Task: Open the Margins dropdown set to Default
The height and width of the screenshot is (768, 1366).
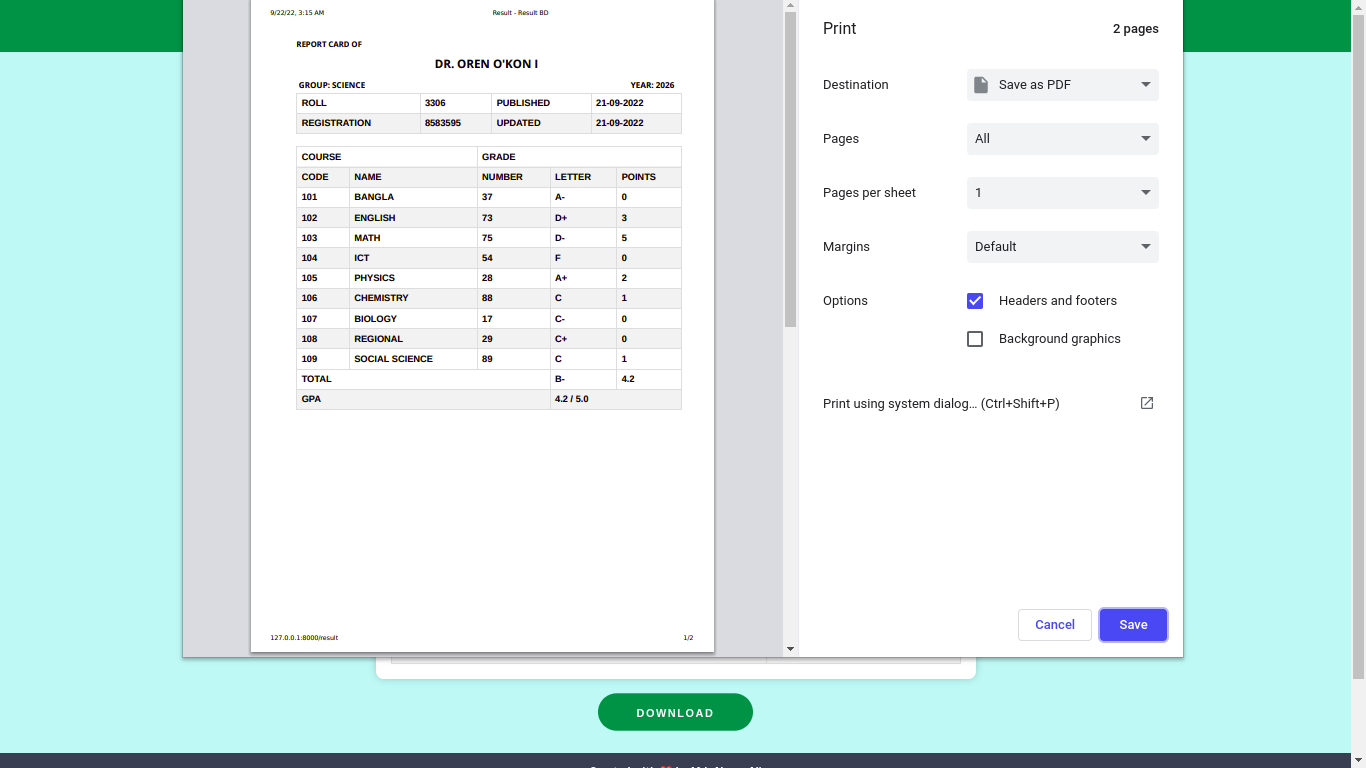Action: (1063, 247)
